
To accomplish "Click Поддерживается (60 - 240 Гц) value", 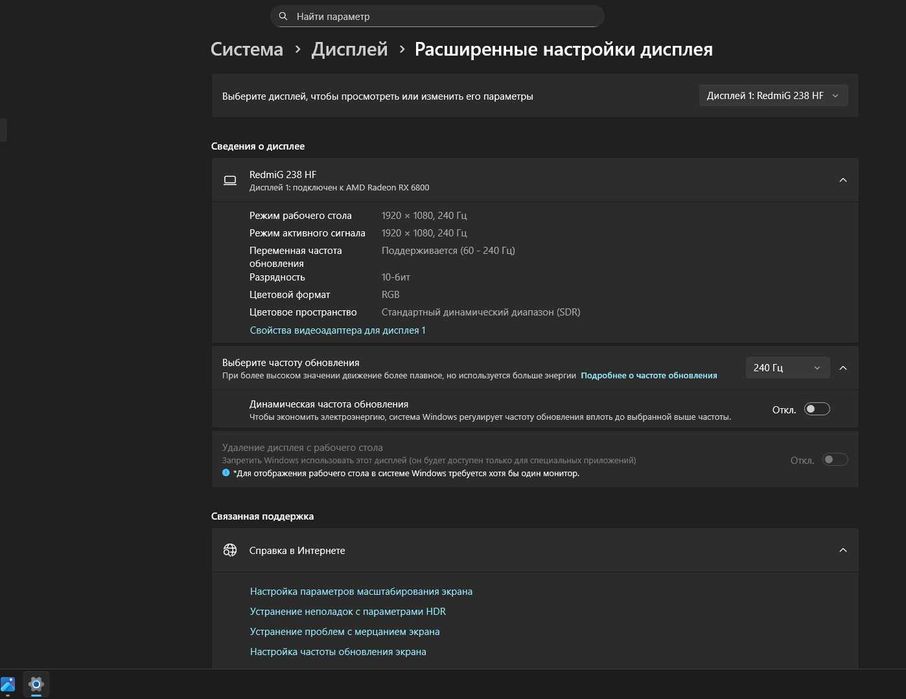I will [448, 250].
